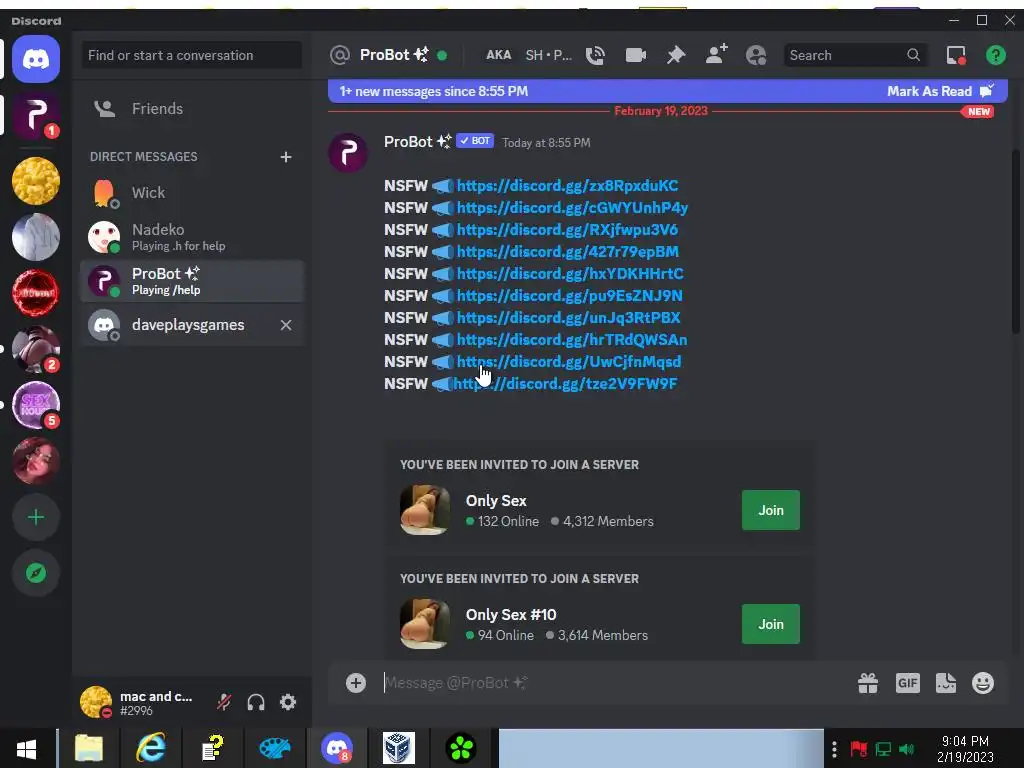Join the Only Sex server
1024x768 pixels.
(x=771, y=510)
